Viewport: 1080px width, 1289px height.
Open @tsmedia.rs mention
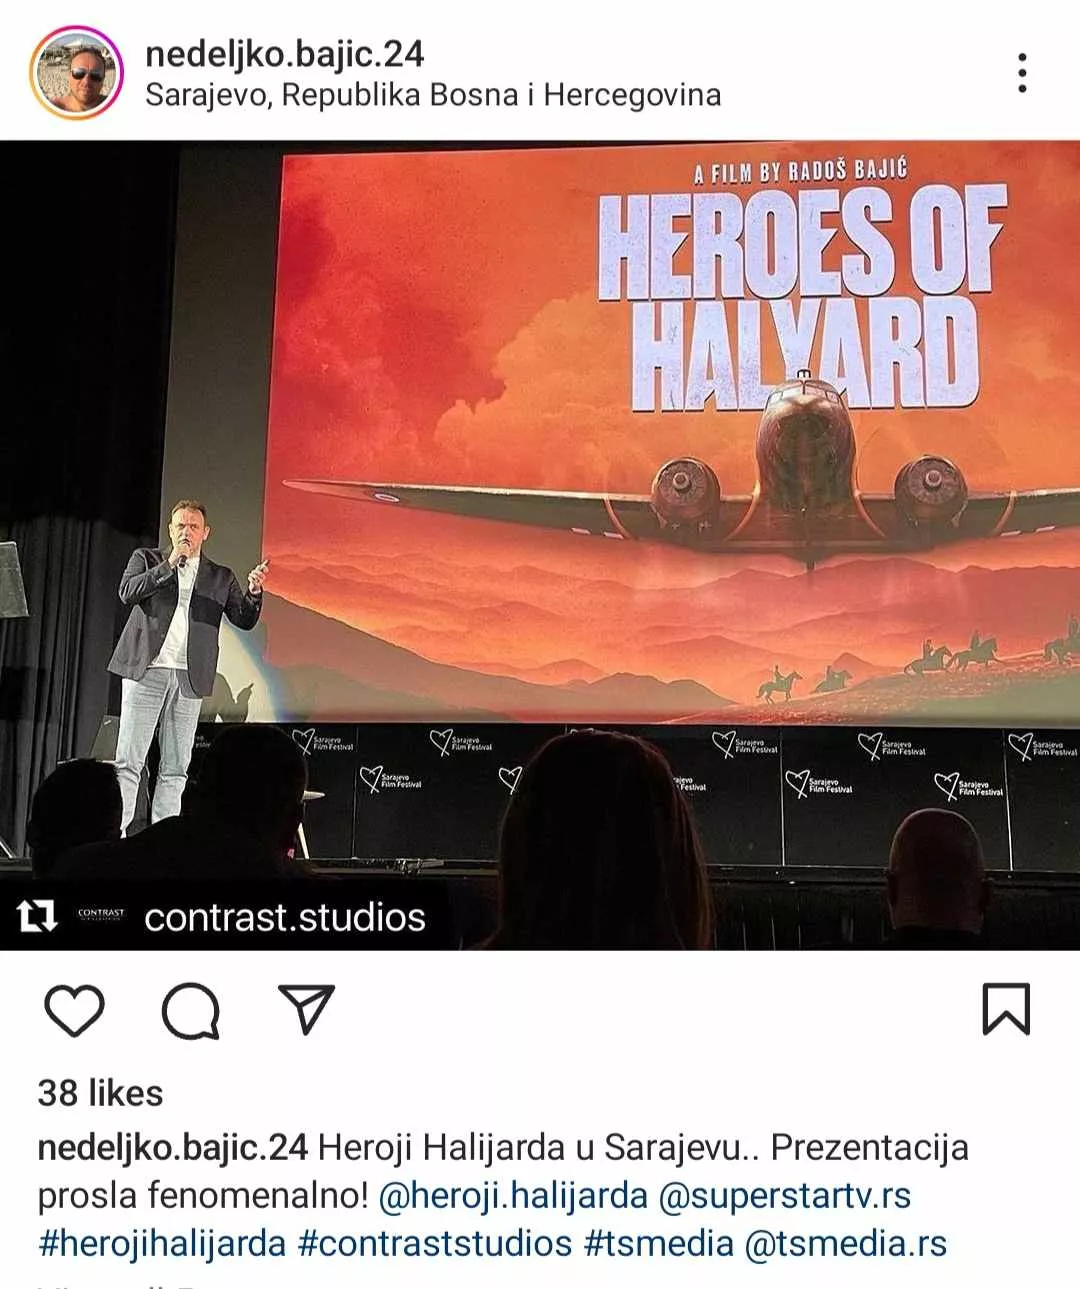pyautogui.click(x=846, y=1243)
